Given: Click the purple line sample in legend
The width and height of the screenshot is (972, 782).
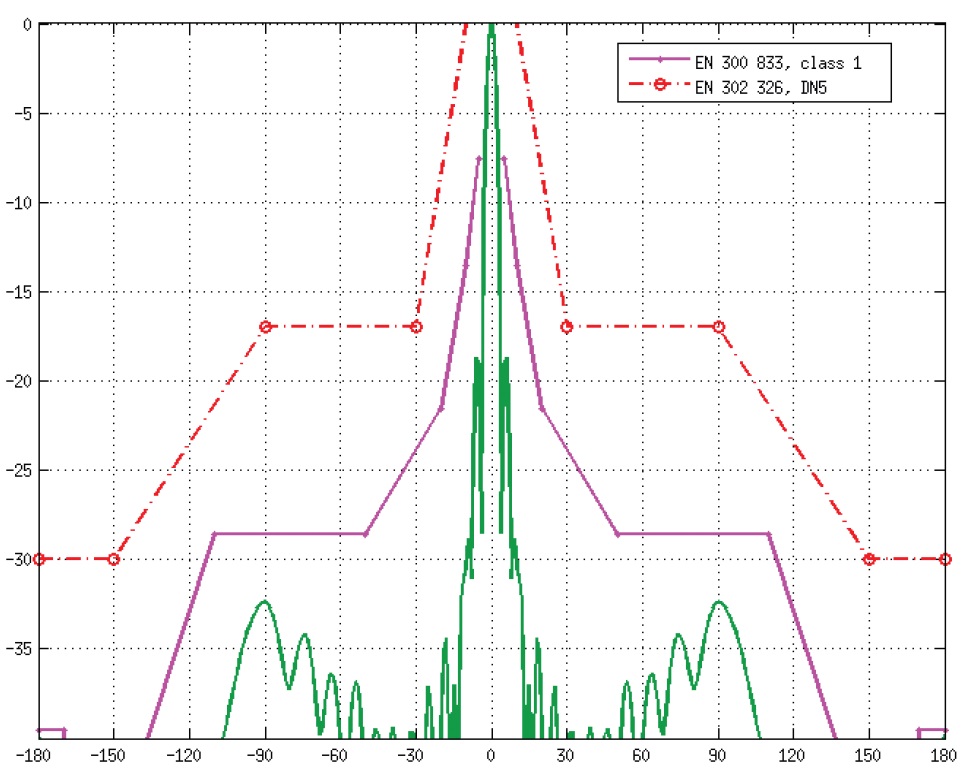Looking at the screenshot, I should pos(660,60).
